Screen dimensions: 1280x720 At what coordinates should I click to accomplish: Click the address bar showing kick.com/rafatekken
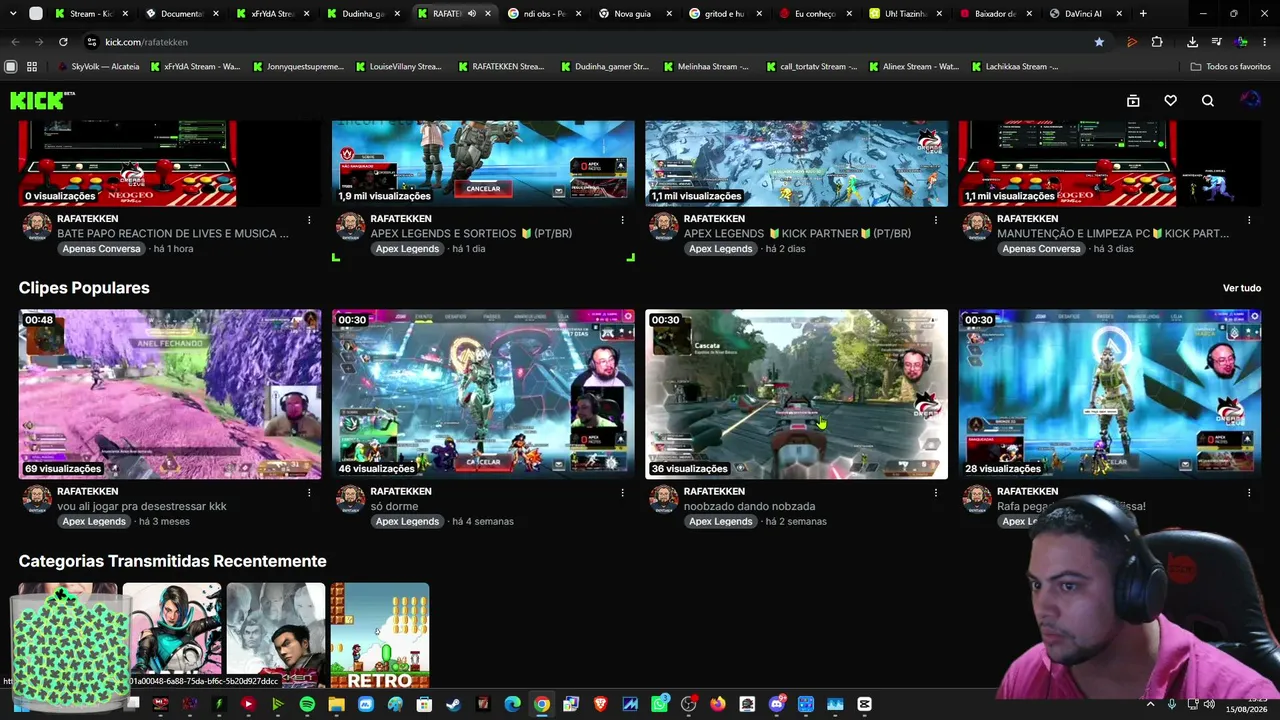coord(580,42)
